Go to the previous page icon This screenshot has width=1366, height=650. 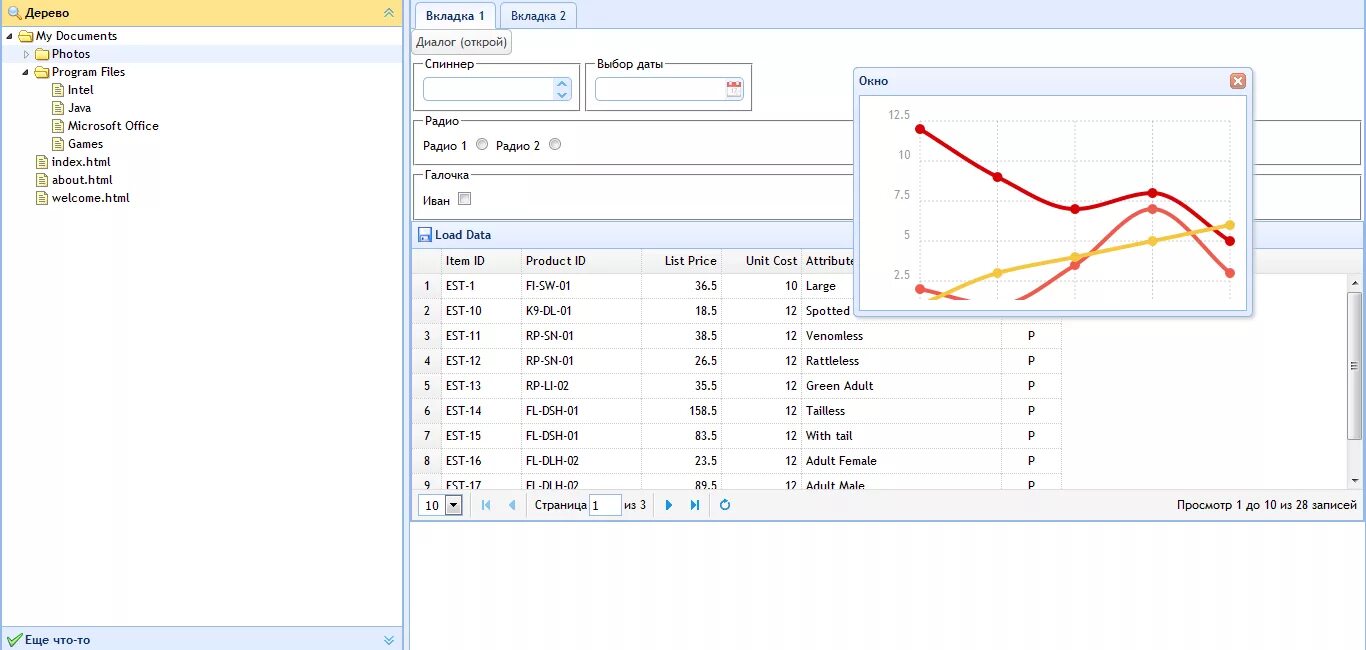(x=512, y=505)
